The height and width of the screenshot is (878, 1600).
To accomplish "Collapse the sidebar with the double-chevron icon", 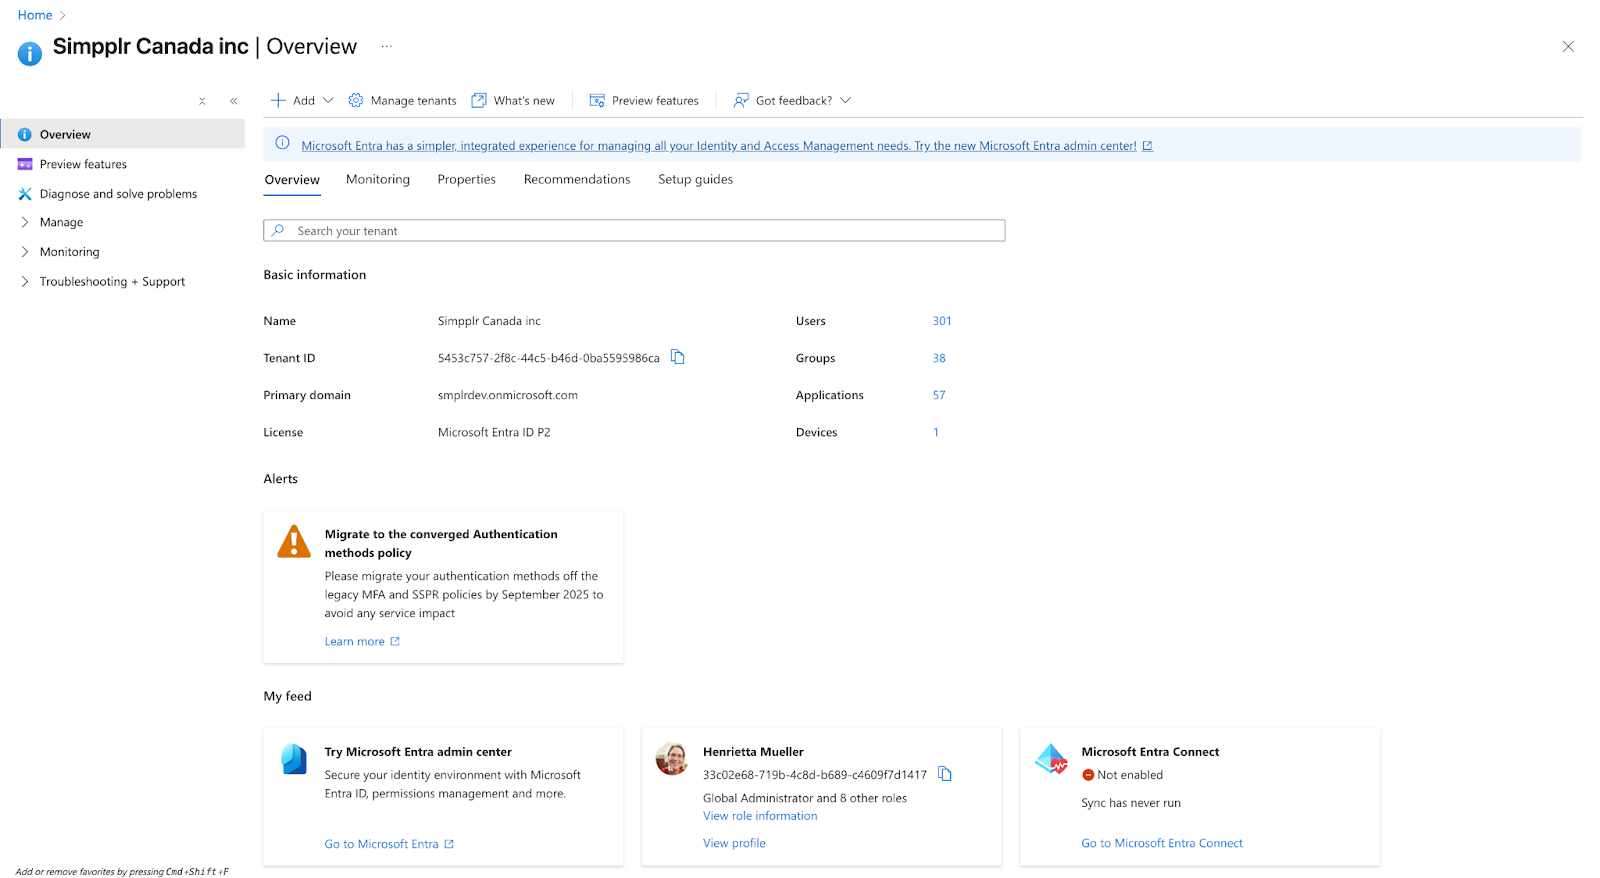I will click(234, 101).
